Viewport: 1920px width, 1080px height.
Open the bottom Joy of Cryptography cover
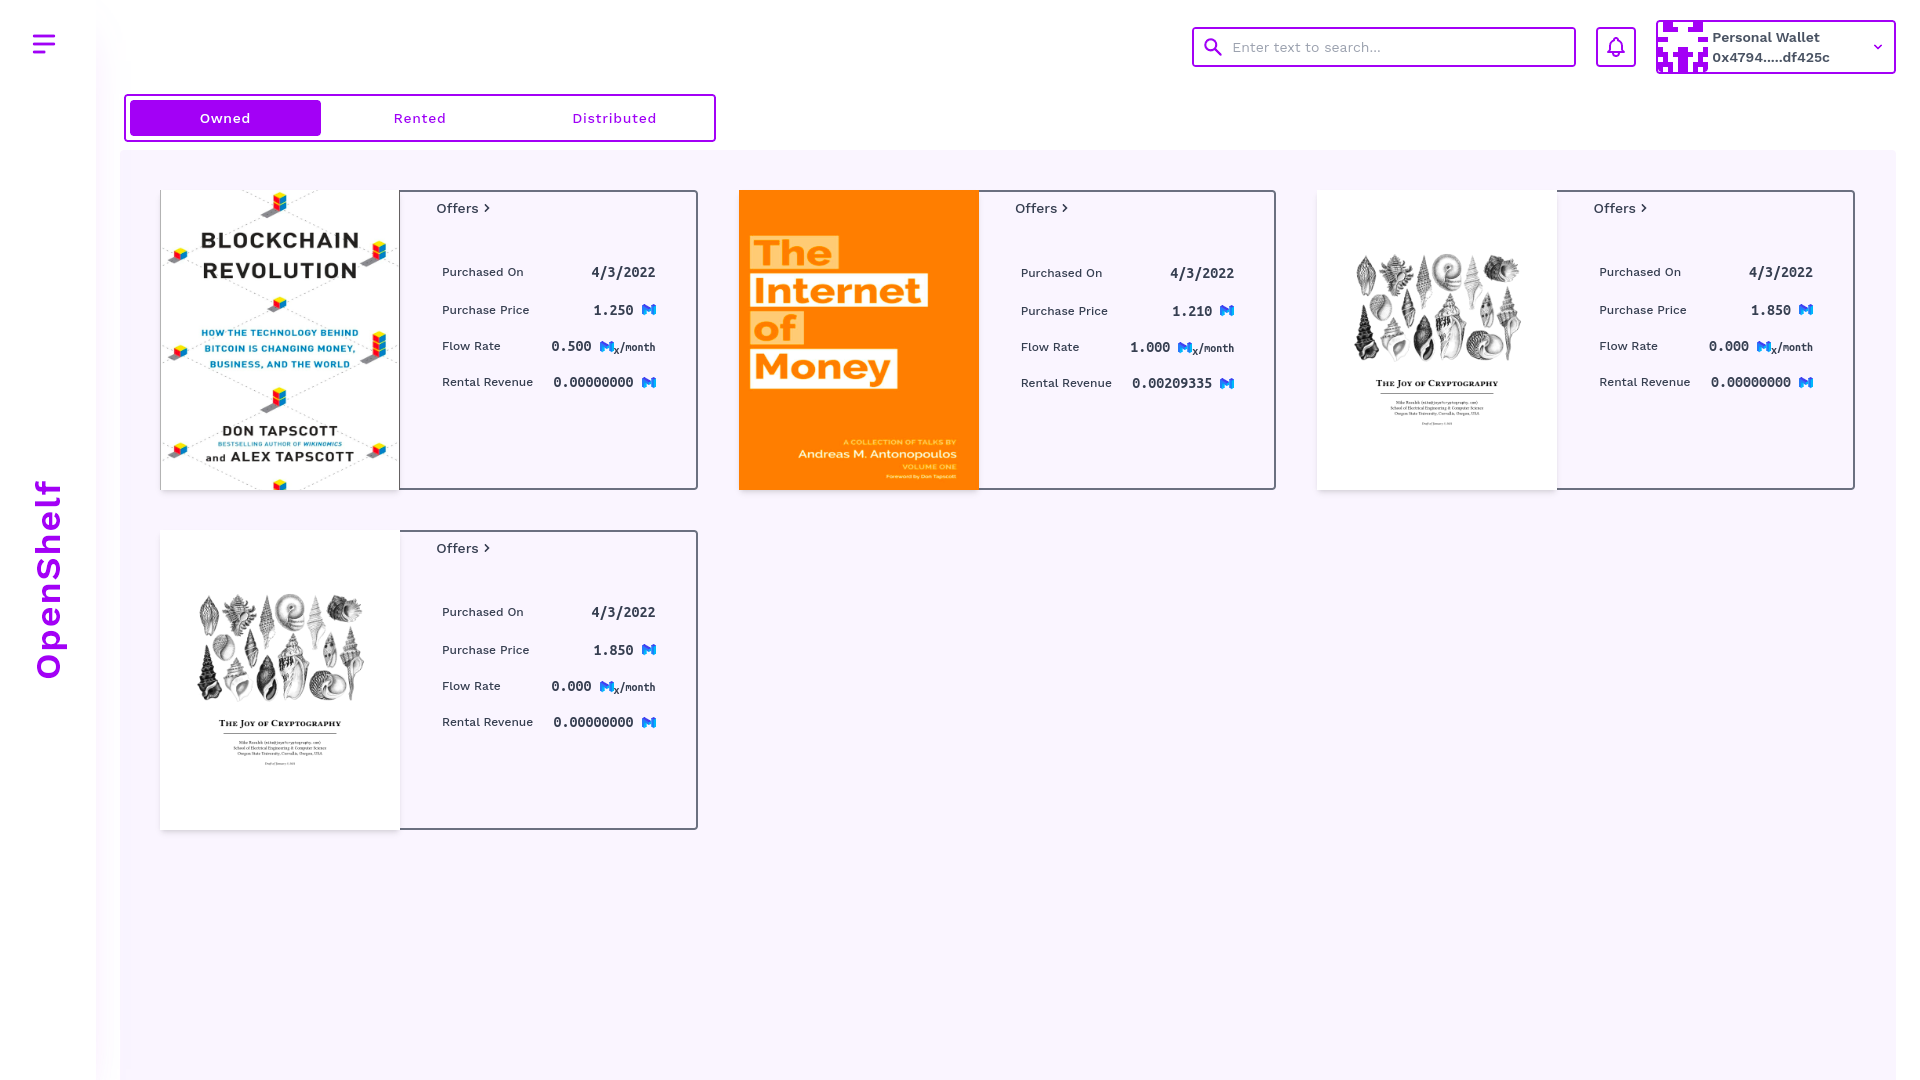click(x=280, y=680)
